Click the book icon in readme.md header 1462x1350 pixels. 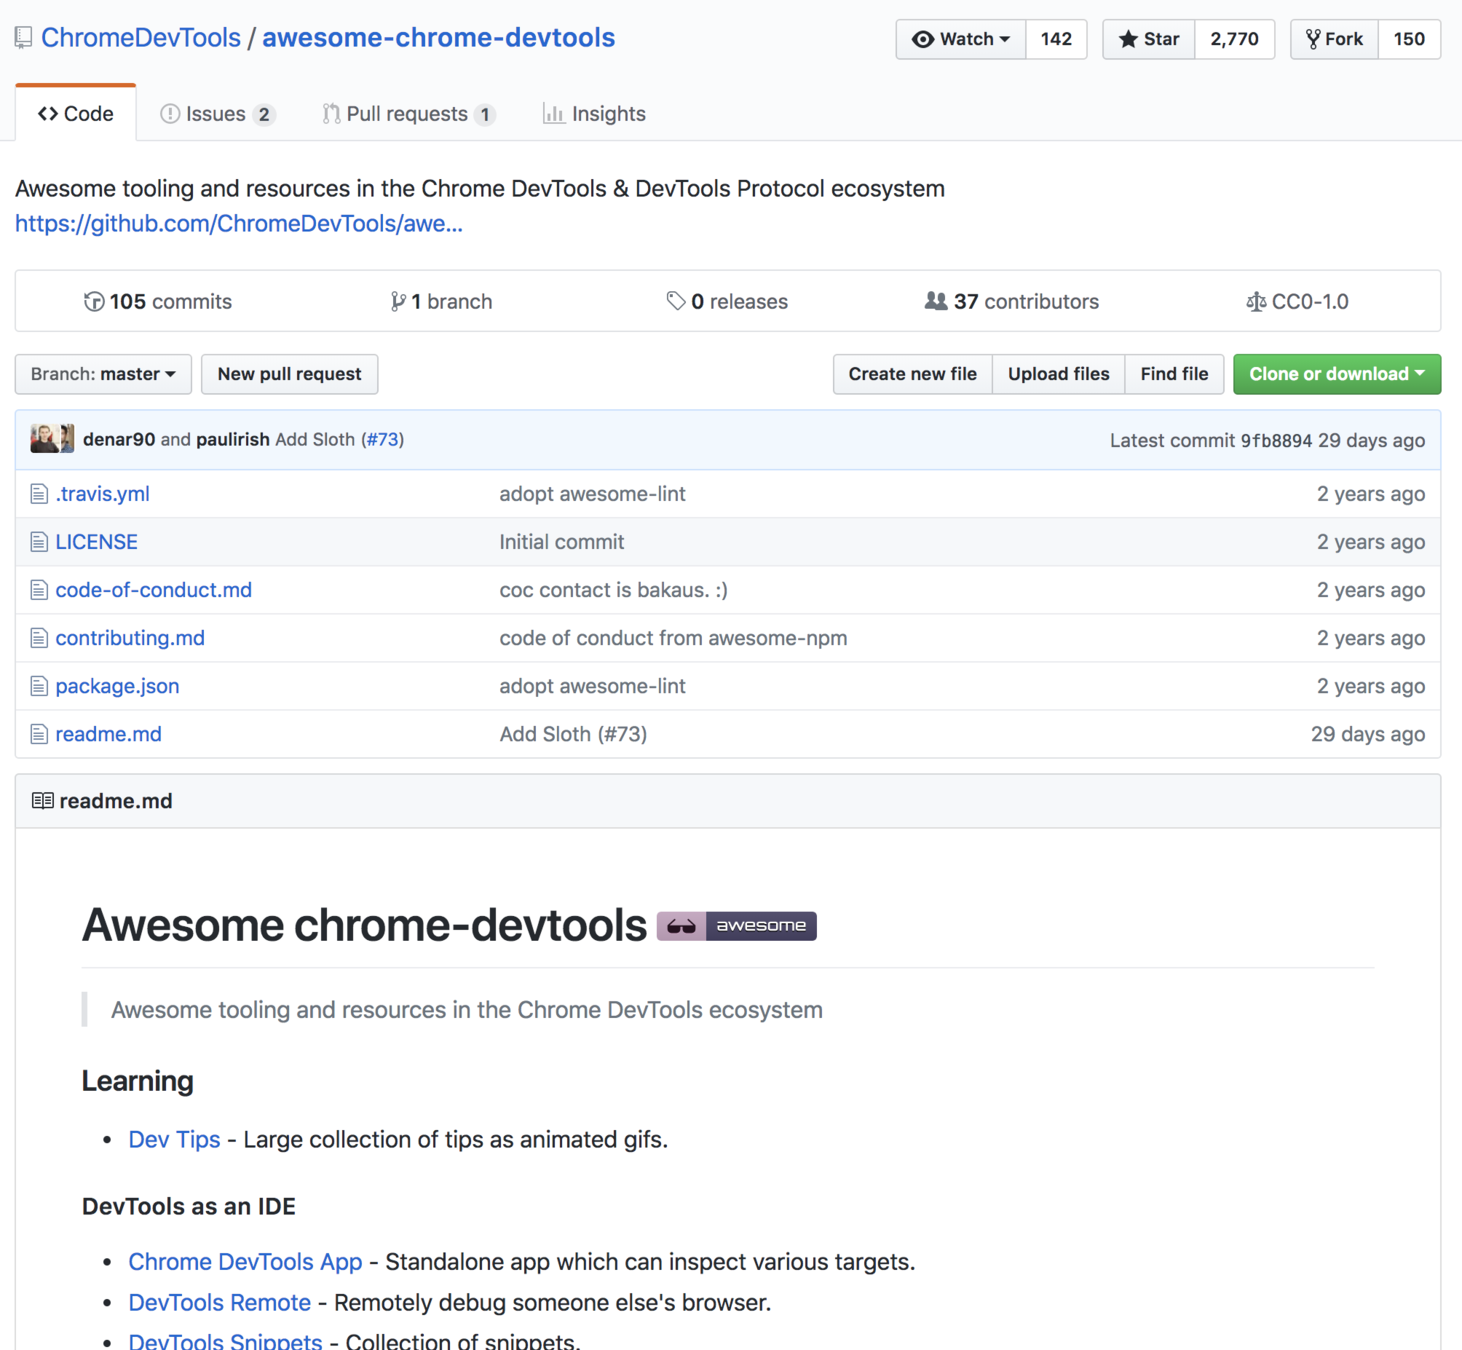[x=42, y=801]
